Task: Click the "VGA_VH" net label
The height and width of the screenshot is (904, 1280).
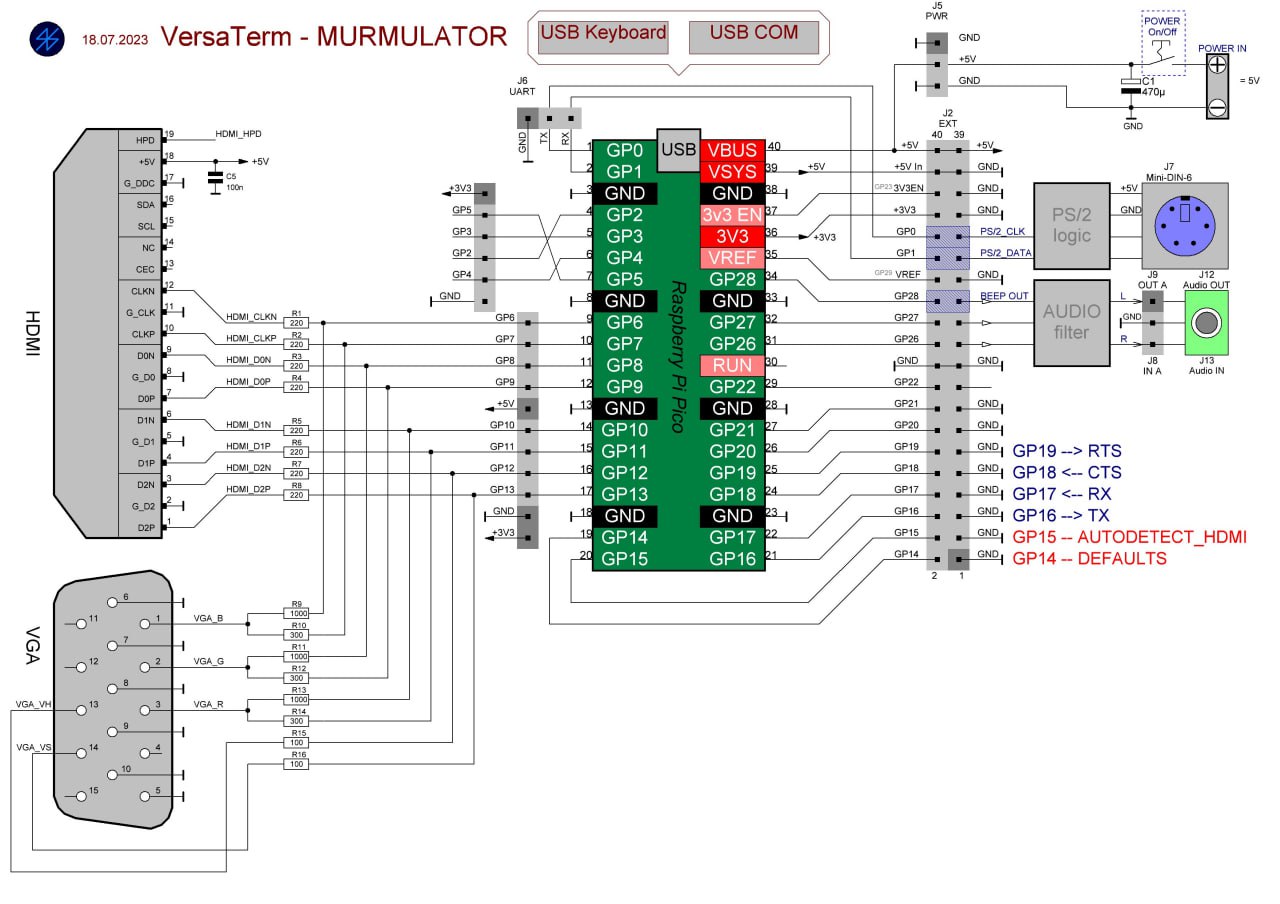Action: pyautogui.click(x=32, y=704)
